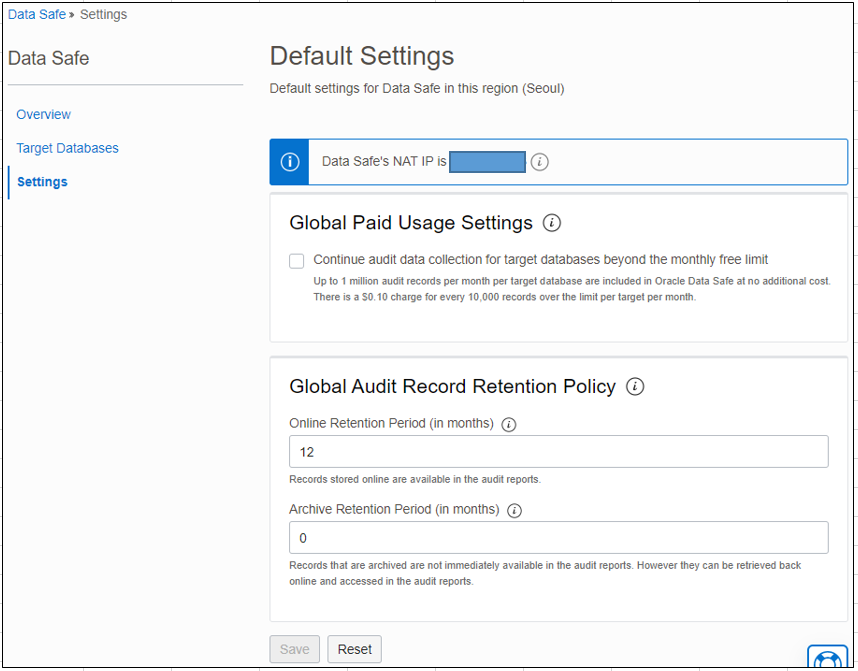This screenshot has height=671, width=858.
Task: Open info tooltip for Global Paid Usage Settings
Action: click(x=552, y=223)
